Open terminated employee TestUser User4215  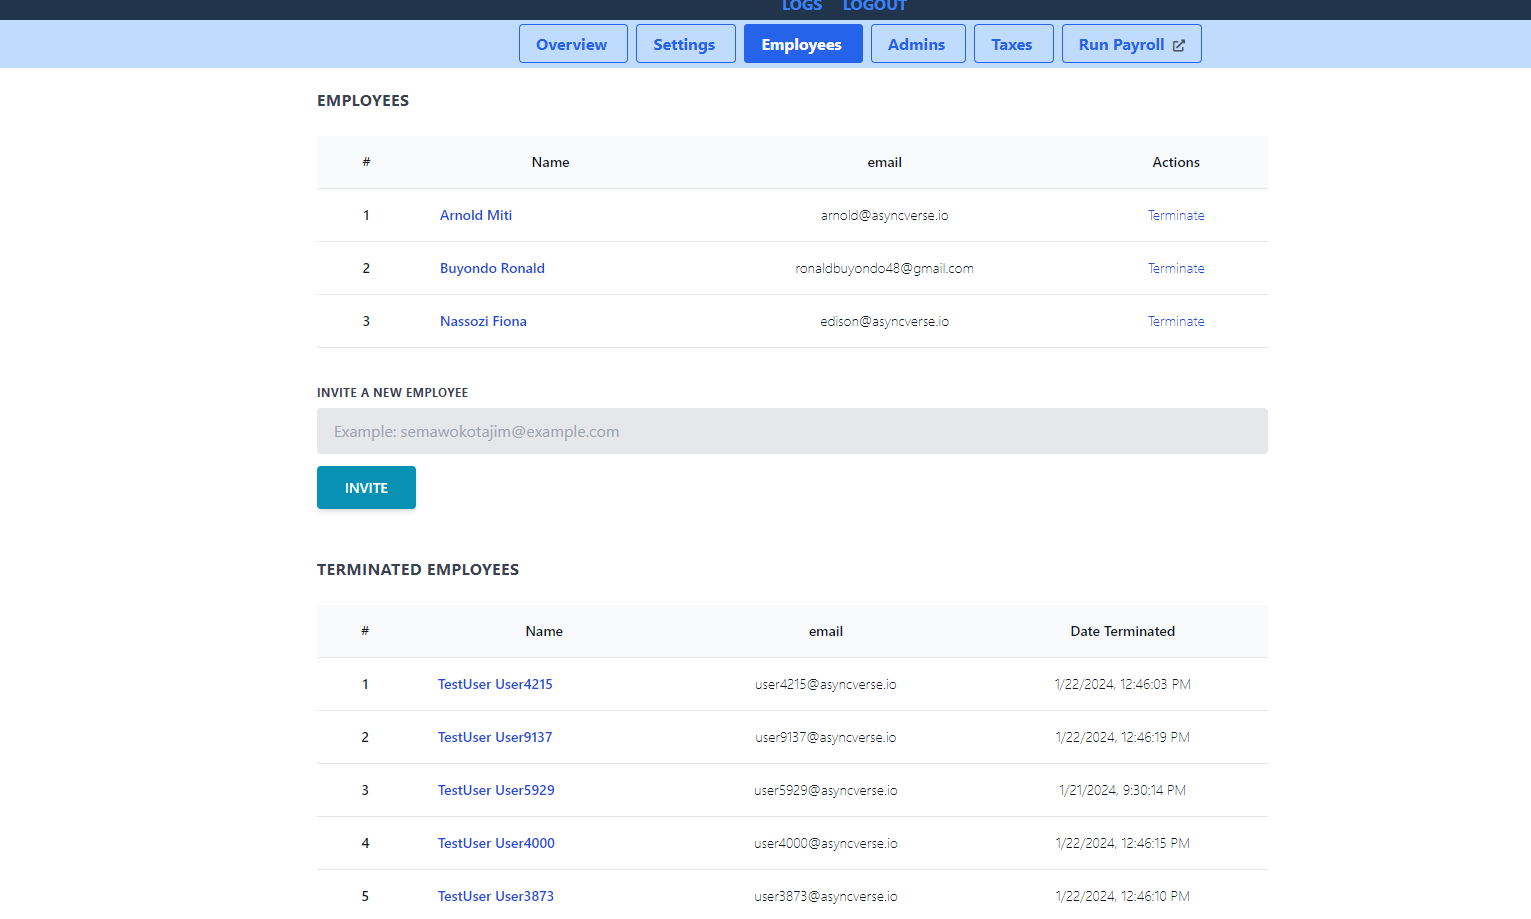coord(495,684)
